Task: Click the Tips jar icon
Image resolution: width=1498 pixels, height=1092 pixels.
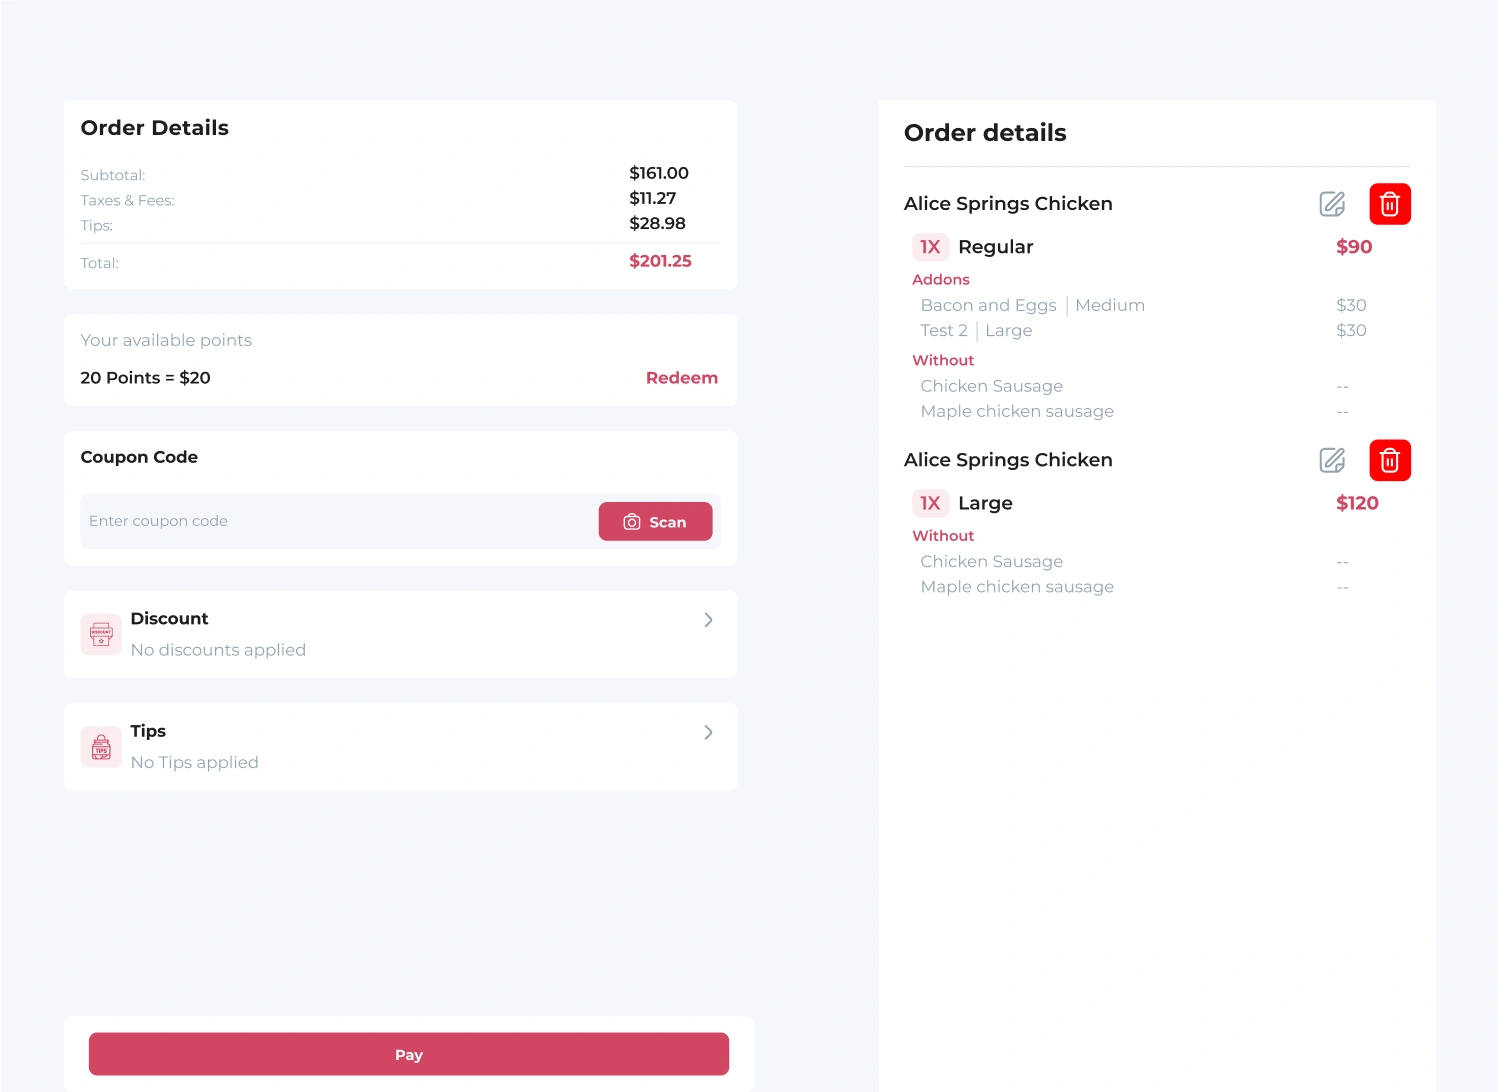Action: 101,747
